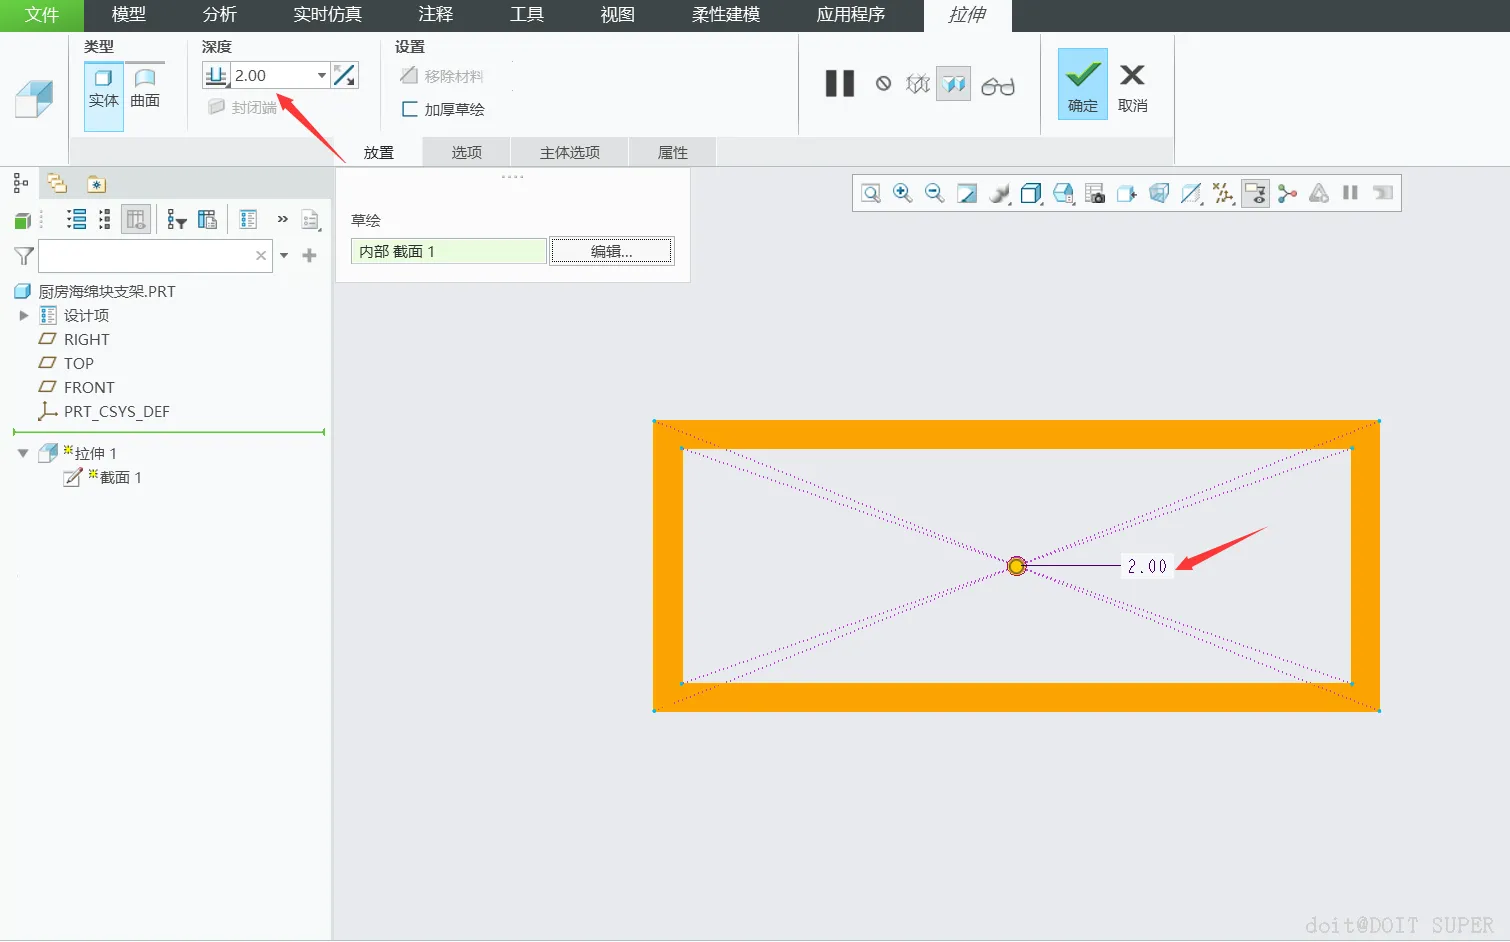
Task: Pause the extrude tool with pause icon
Action: tap(840, 83)
